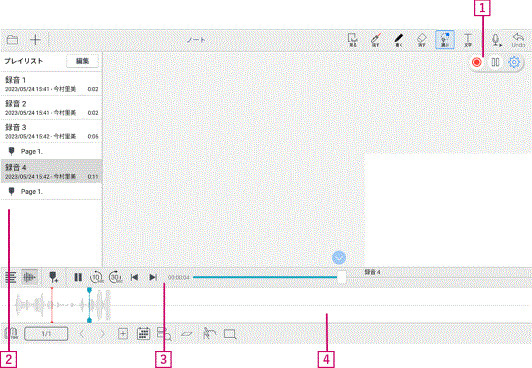Screen dimensions: 532x368
Task: Open the page search magnifier icon
Action: [x=164, y=334]
